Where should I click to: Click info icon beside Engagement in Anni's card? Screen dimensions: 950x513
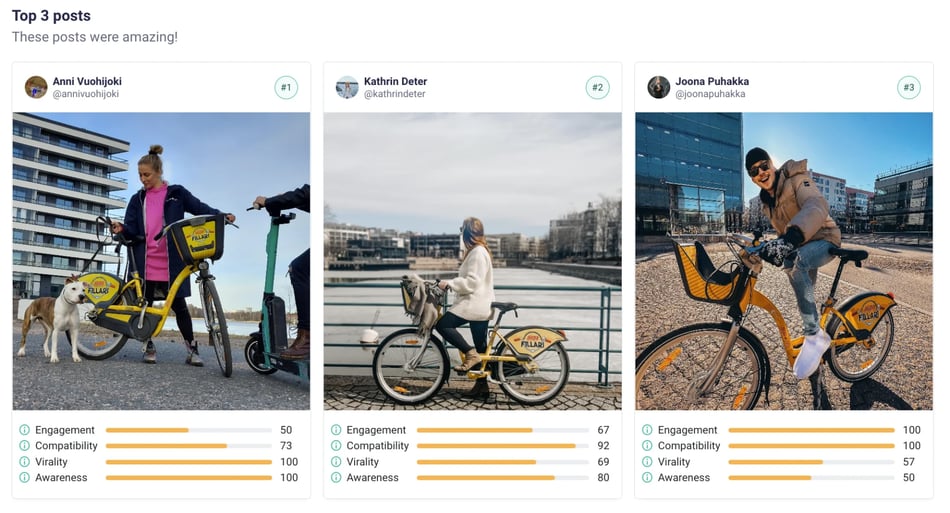click(24, 430)
